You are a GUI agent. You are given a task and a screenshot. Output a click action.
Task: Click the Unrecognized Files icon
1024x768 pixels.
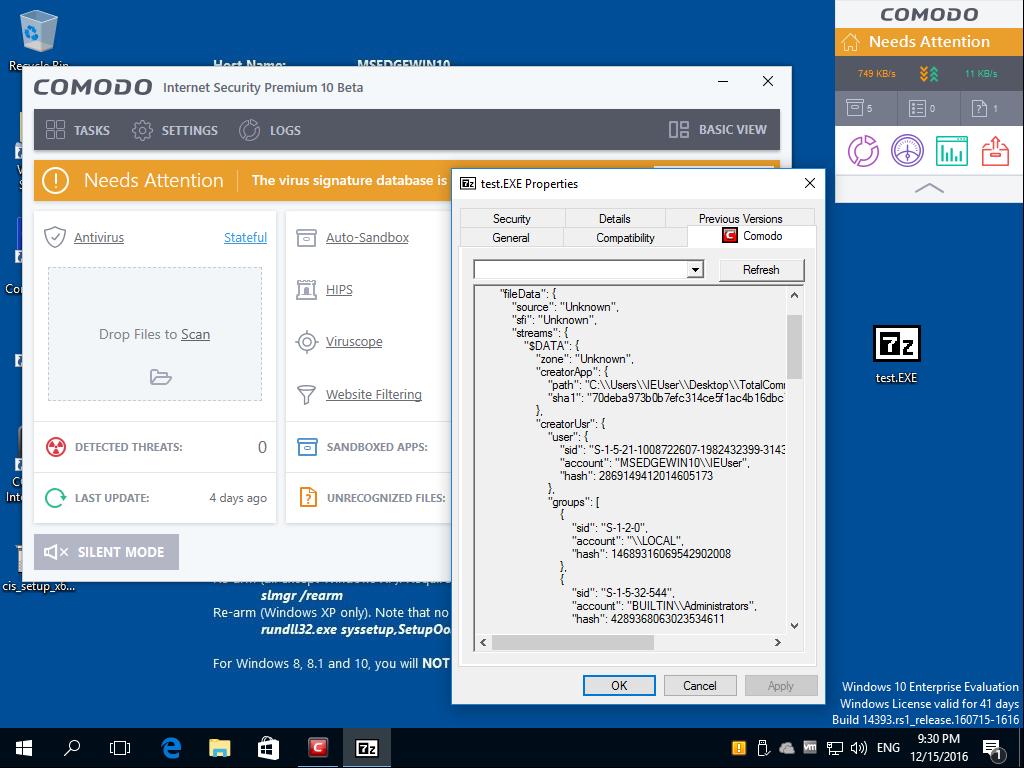pyautogui.click(x=308, y=498)
